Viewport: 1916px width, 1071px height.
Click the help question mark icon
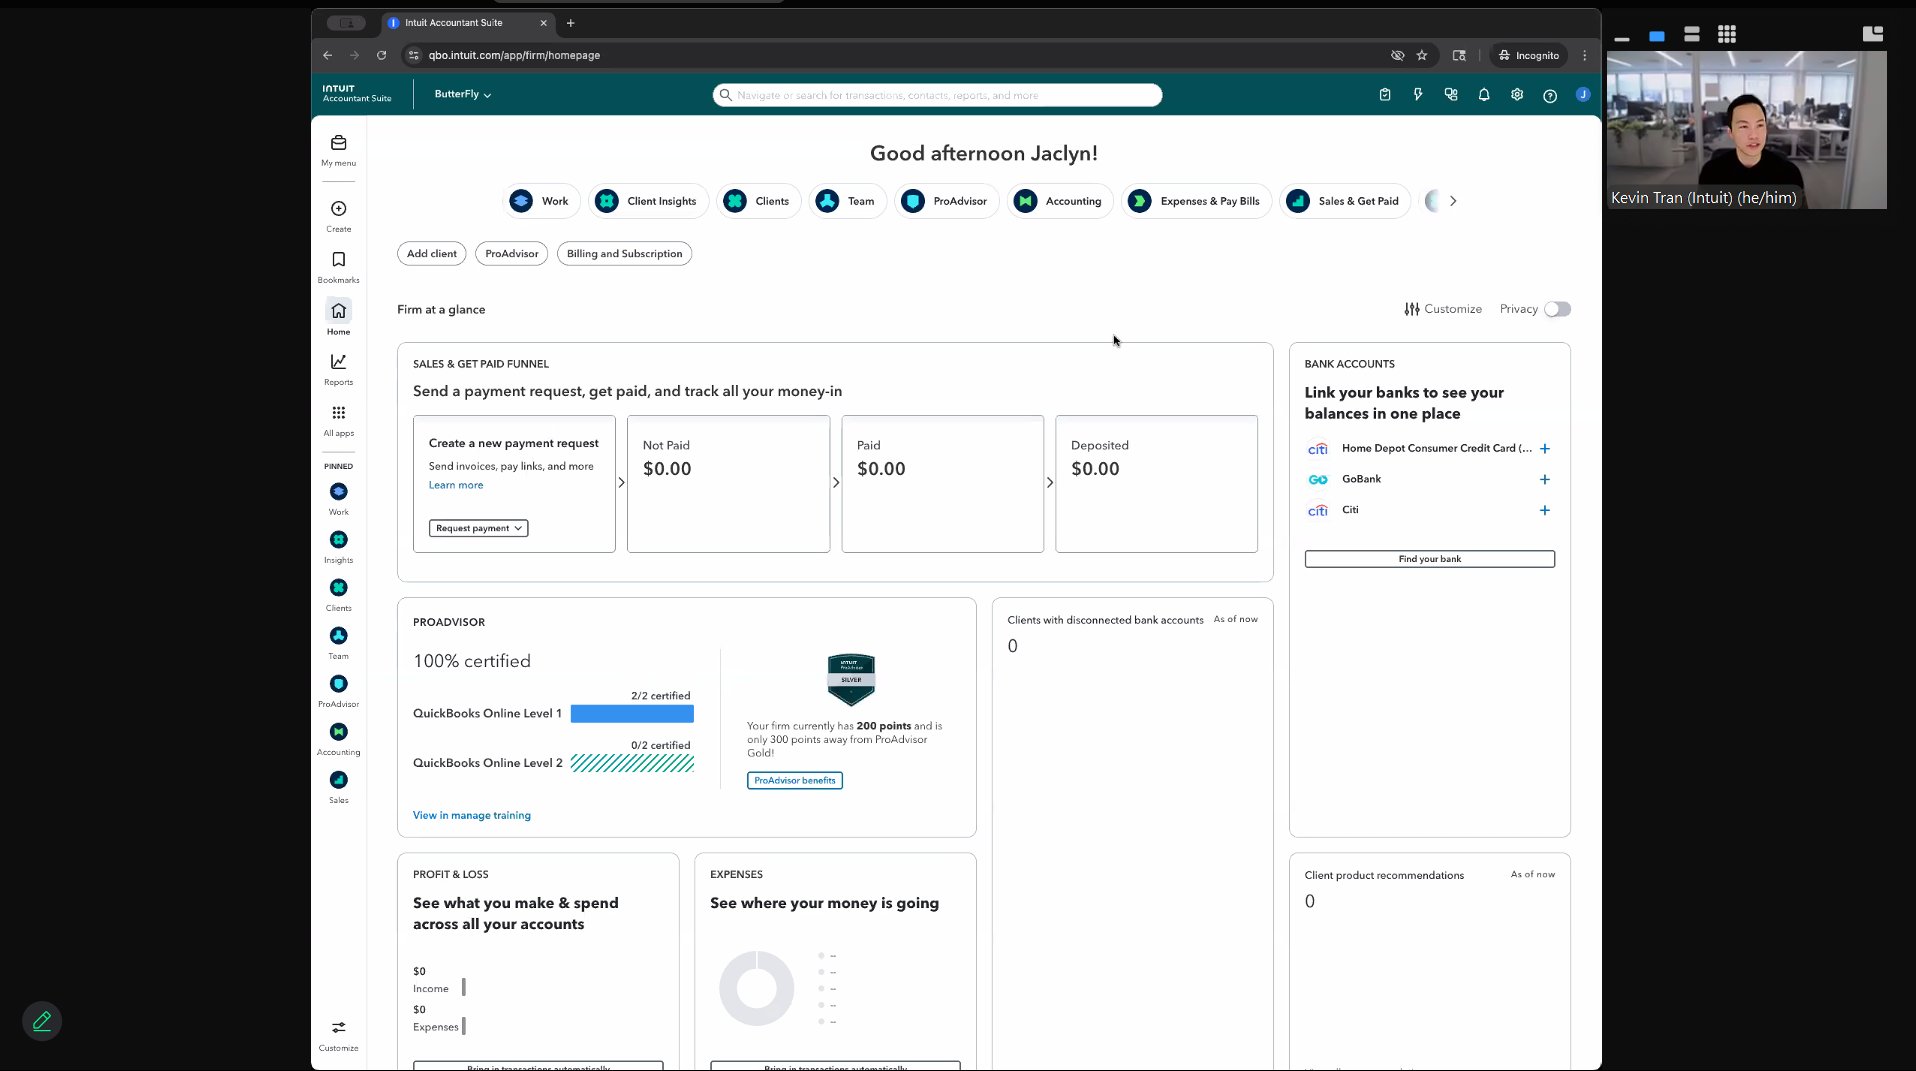[x=1550, y=96]
